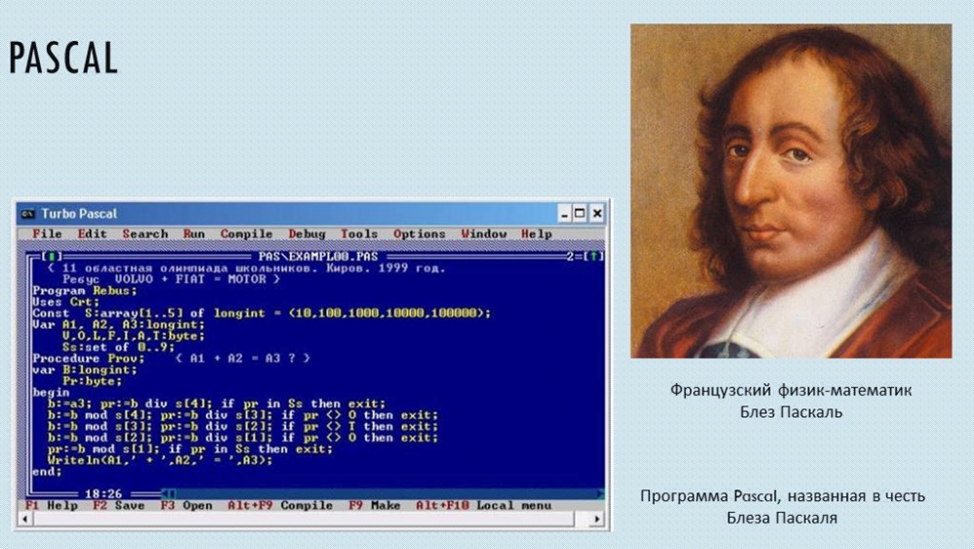Open the Search menu
Viewport: 974px width, 549px height.
tap(145, 234)
